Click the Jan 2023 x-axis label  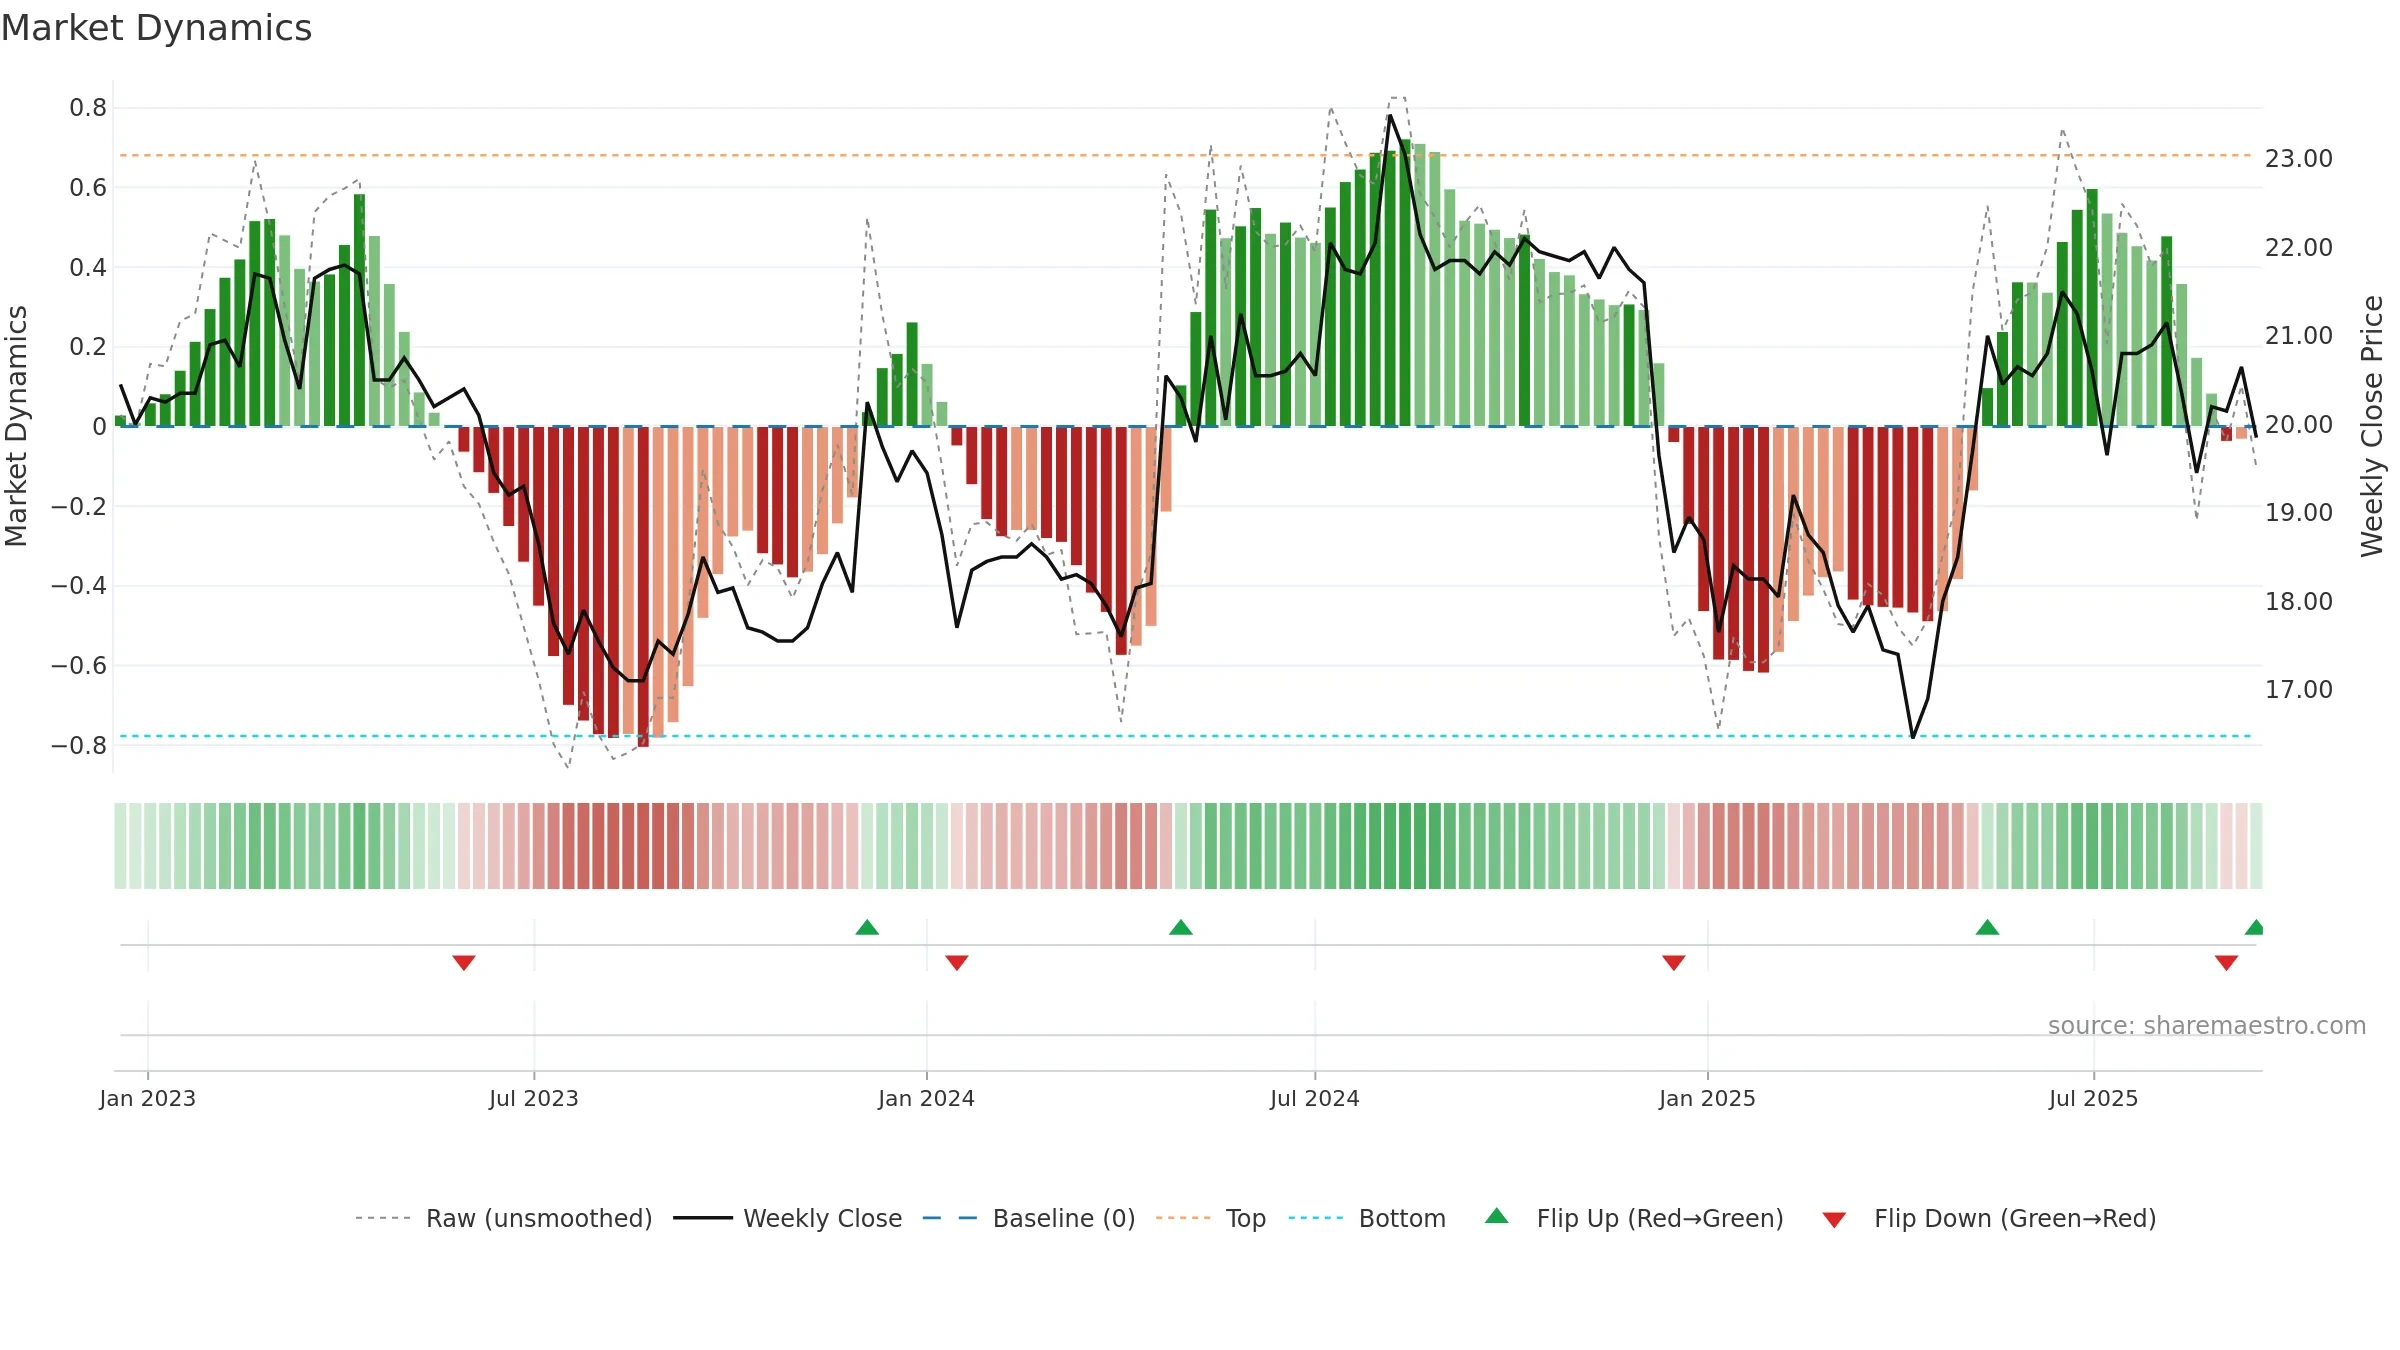coord(148,1098)
